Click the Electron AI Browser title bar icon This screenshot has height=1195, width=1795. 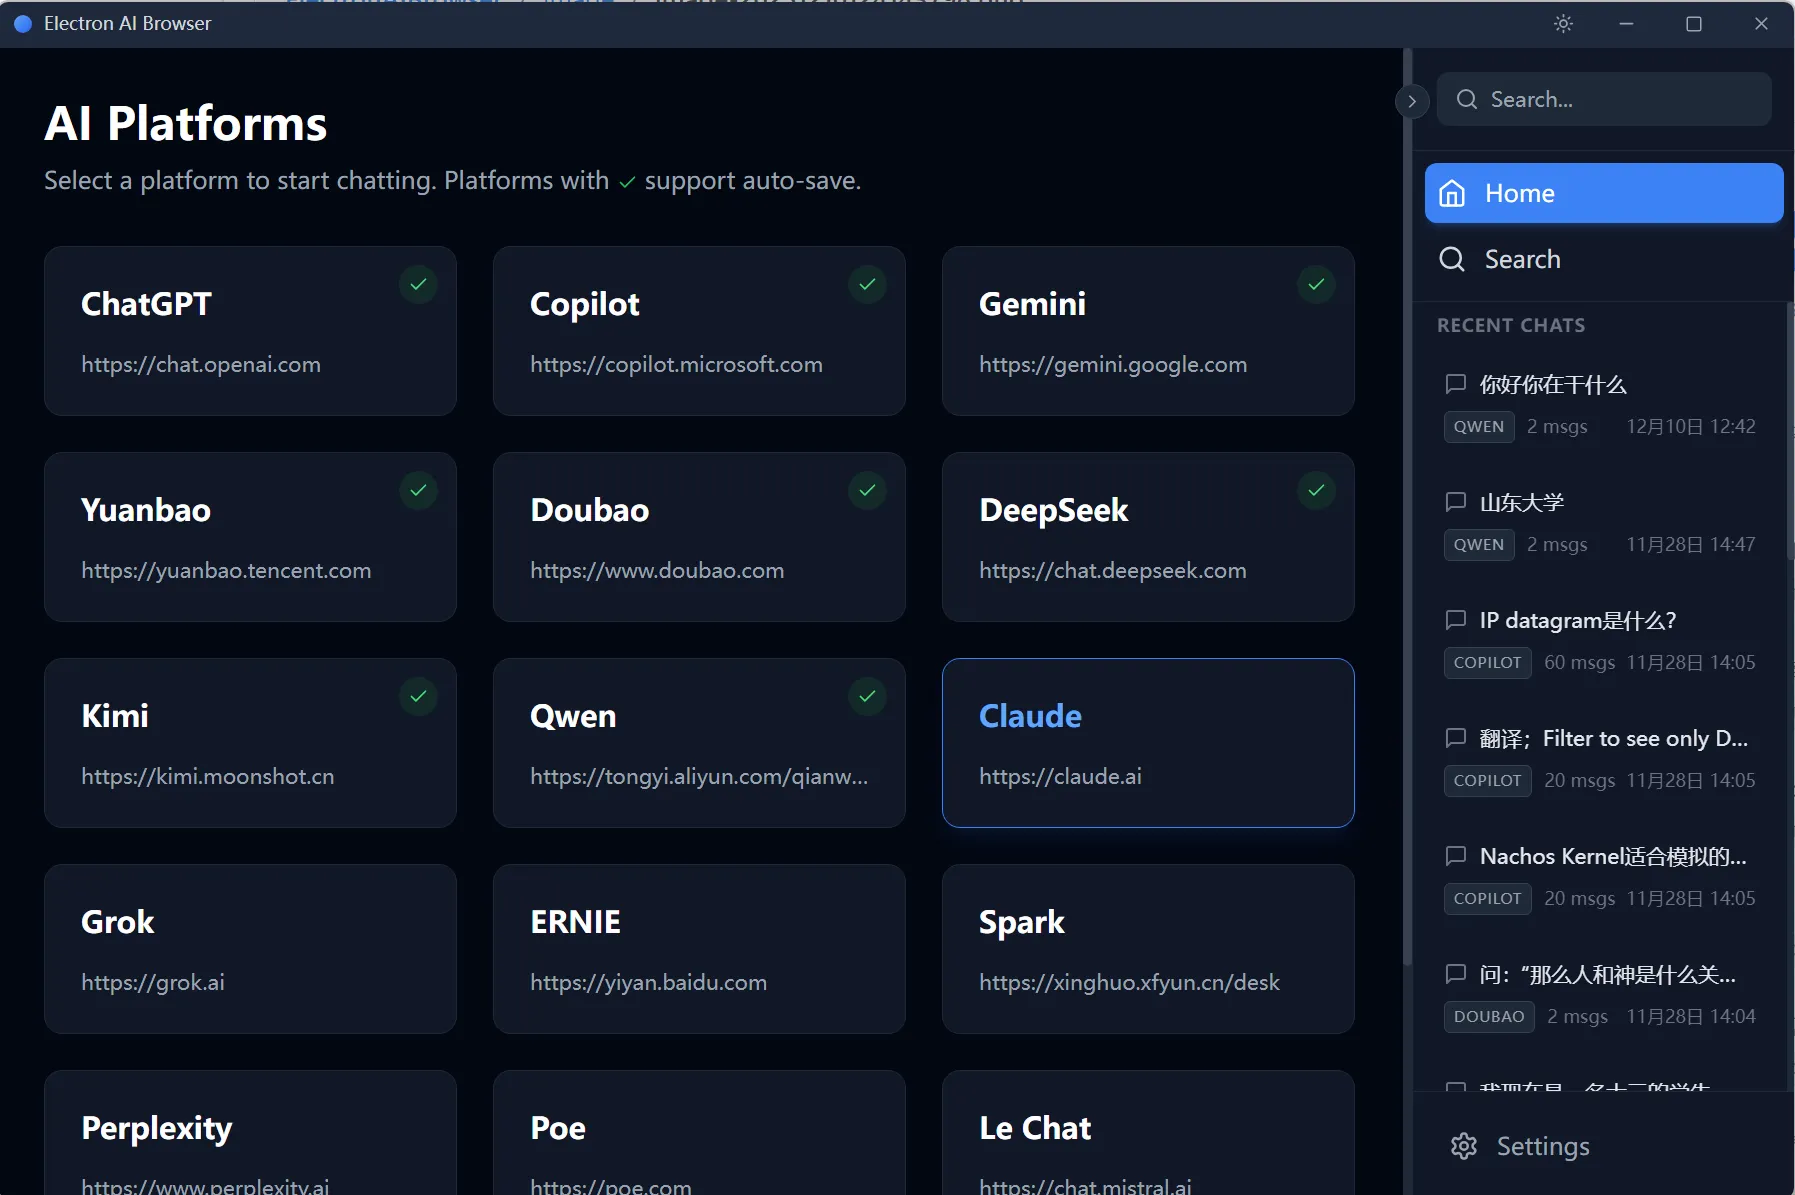21,23
